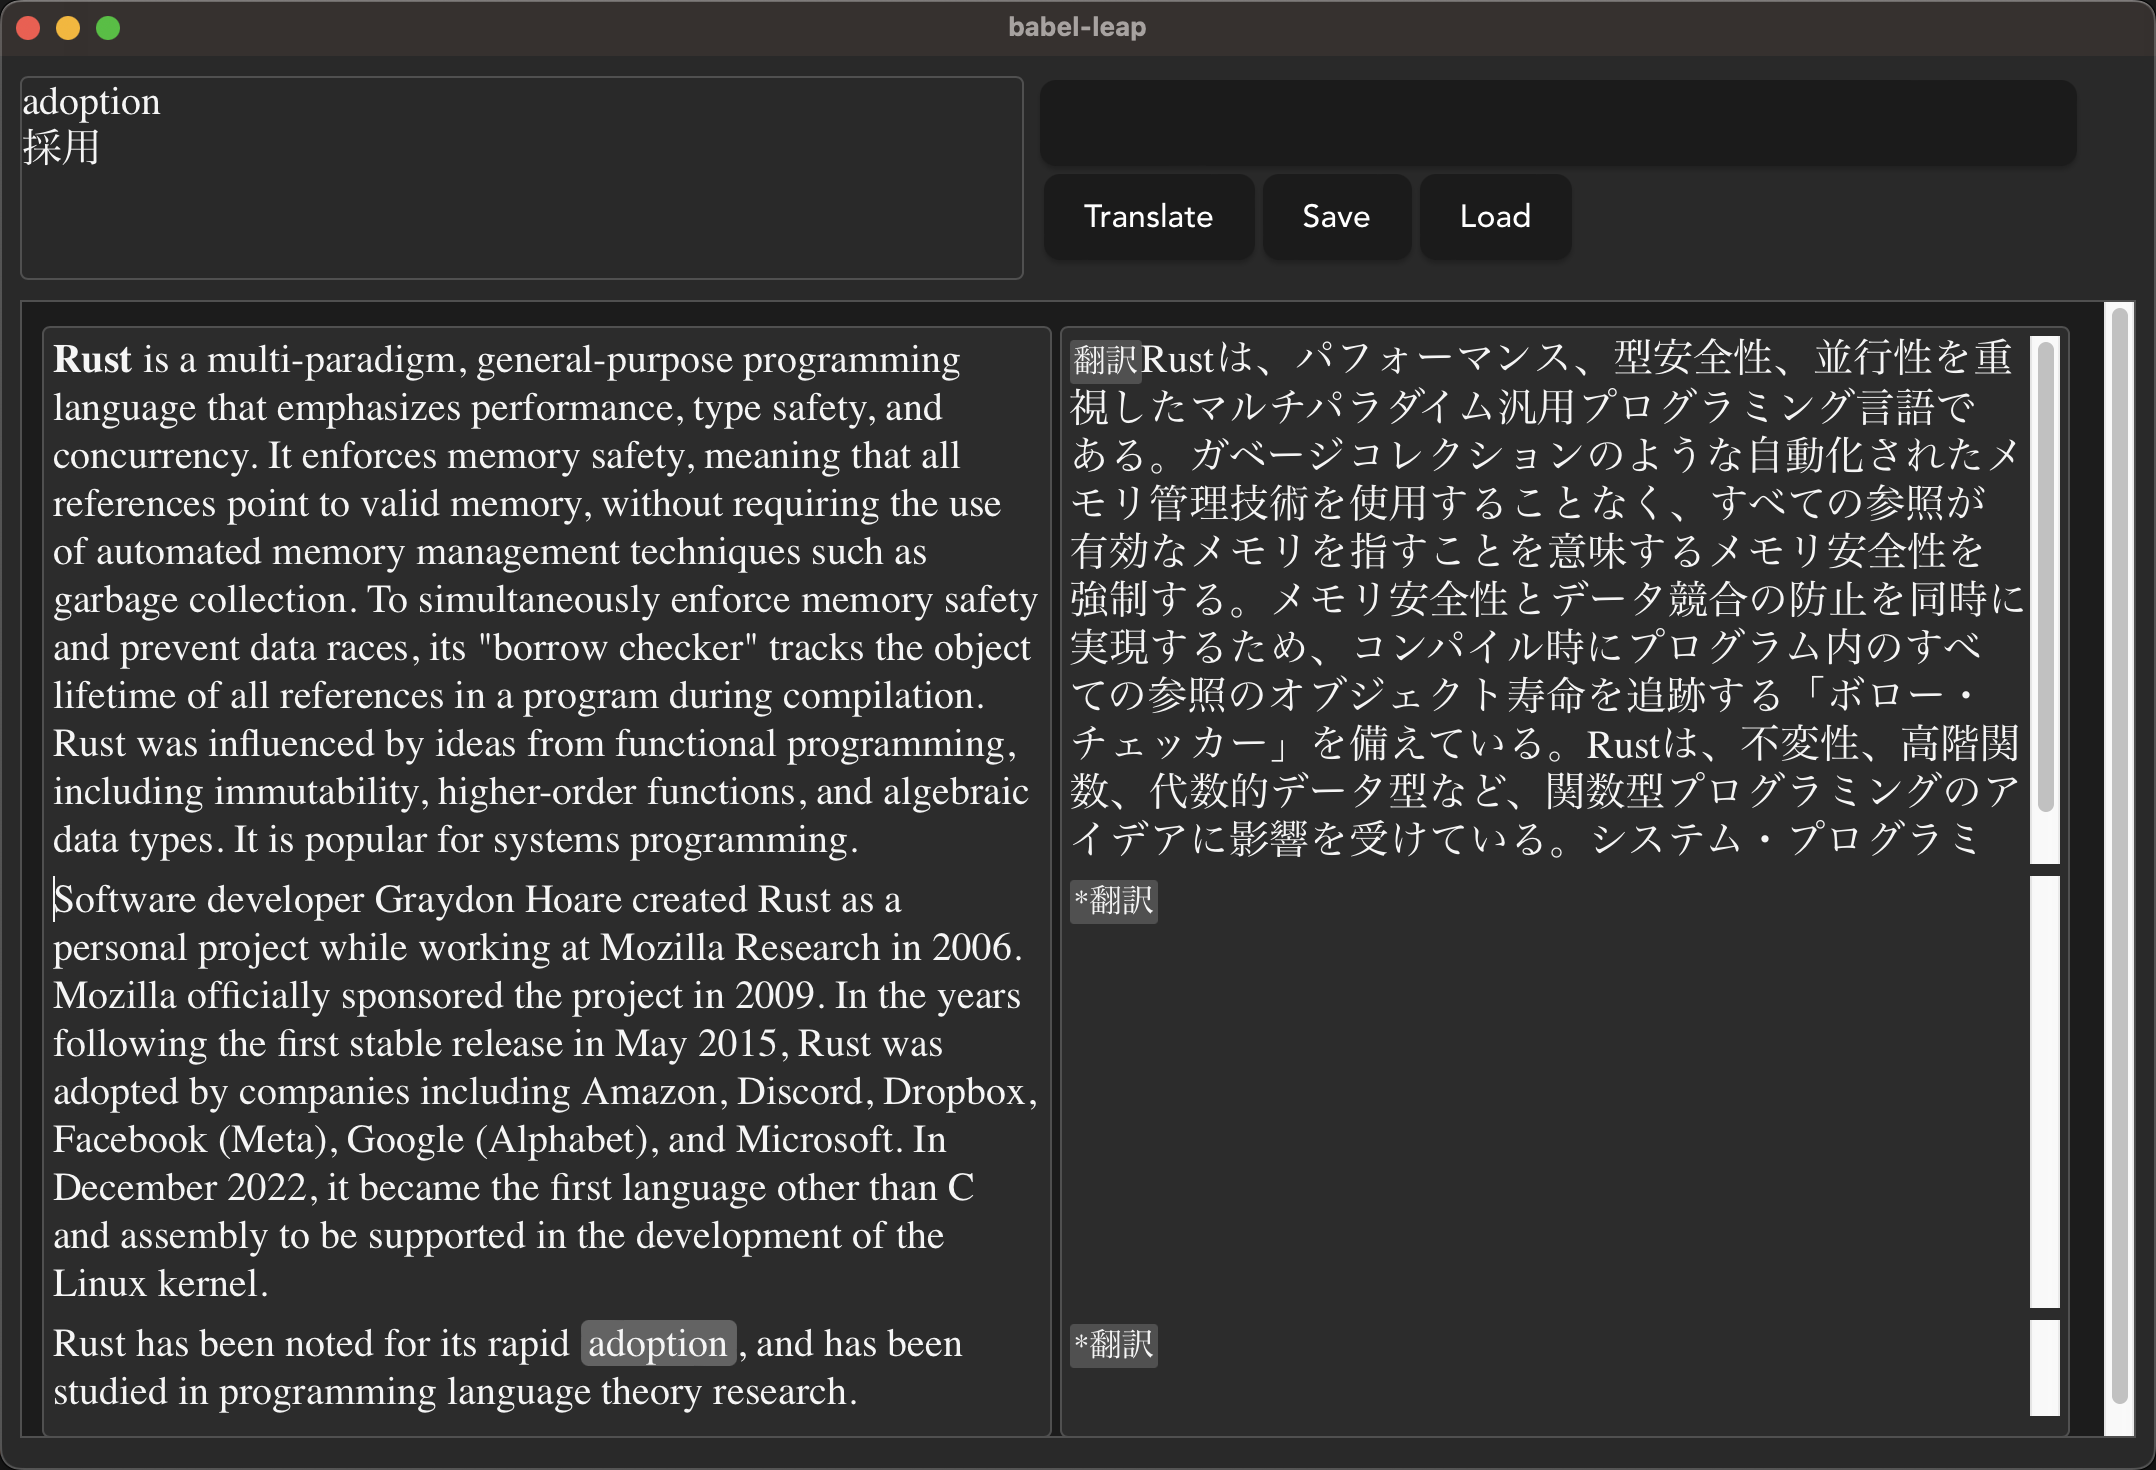Click the Japanese translated text of paragraph one

pyautogui.click(x=1540, y=600)
